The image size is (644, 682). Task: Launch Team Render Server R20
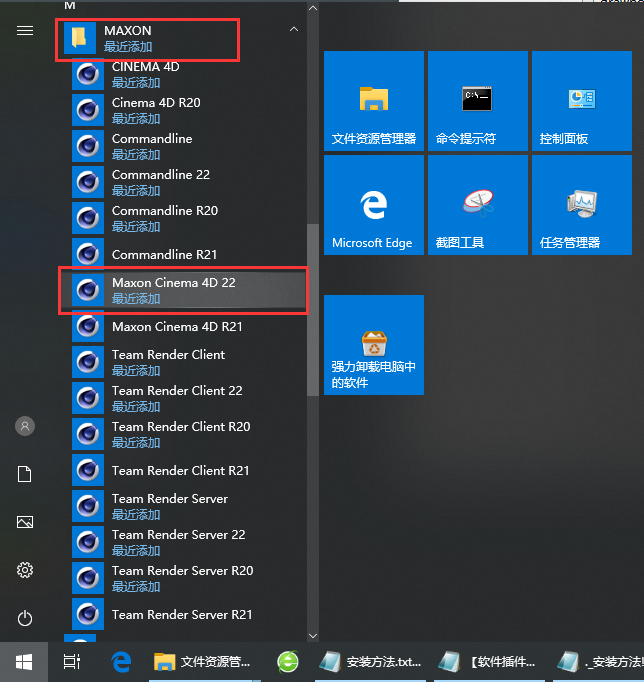182,578
